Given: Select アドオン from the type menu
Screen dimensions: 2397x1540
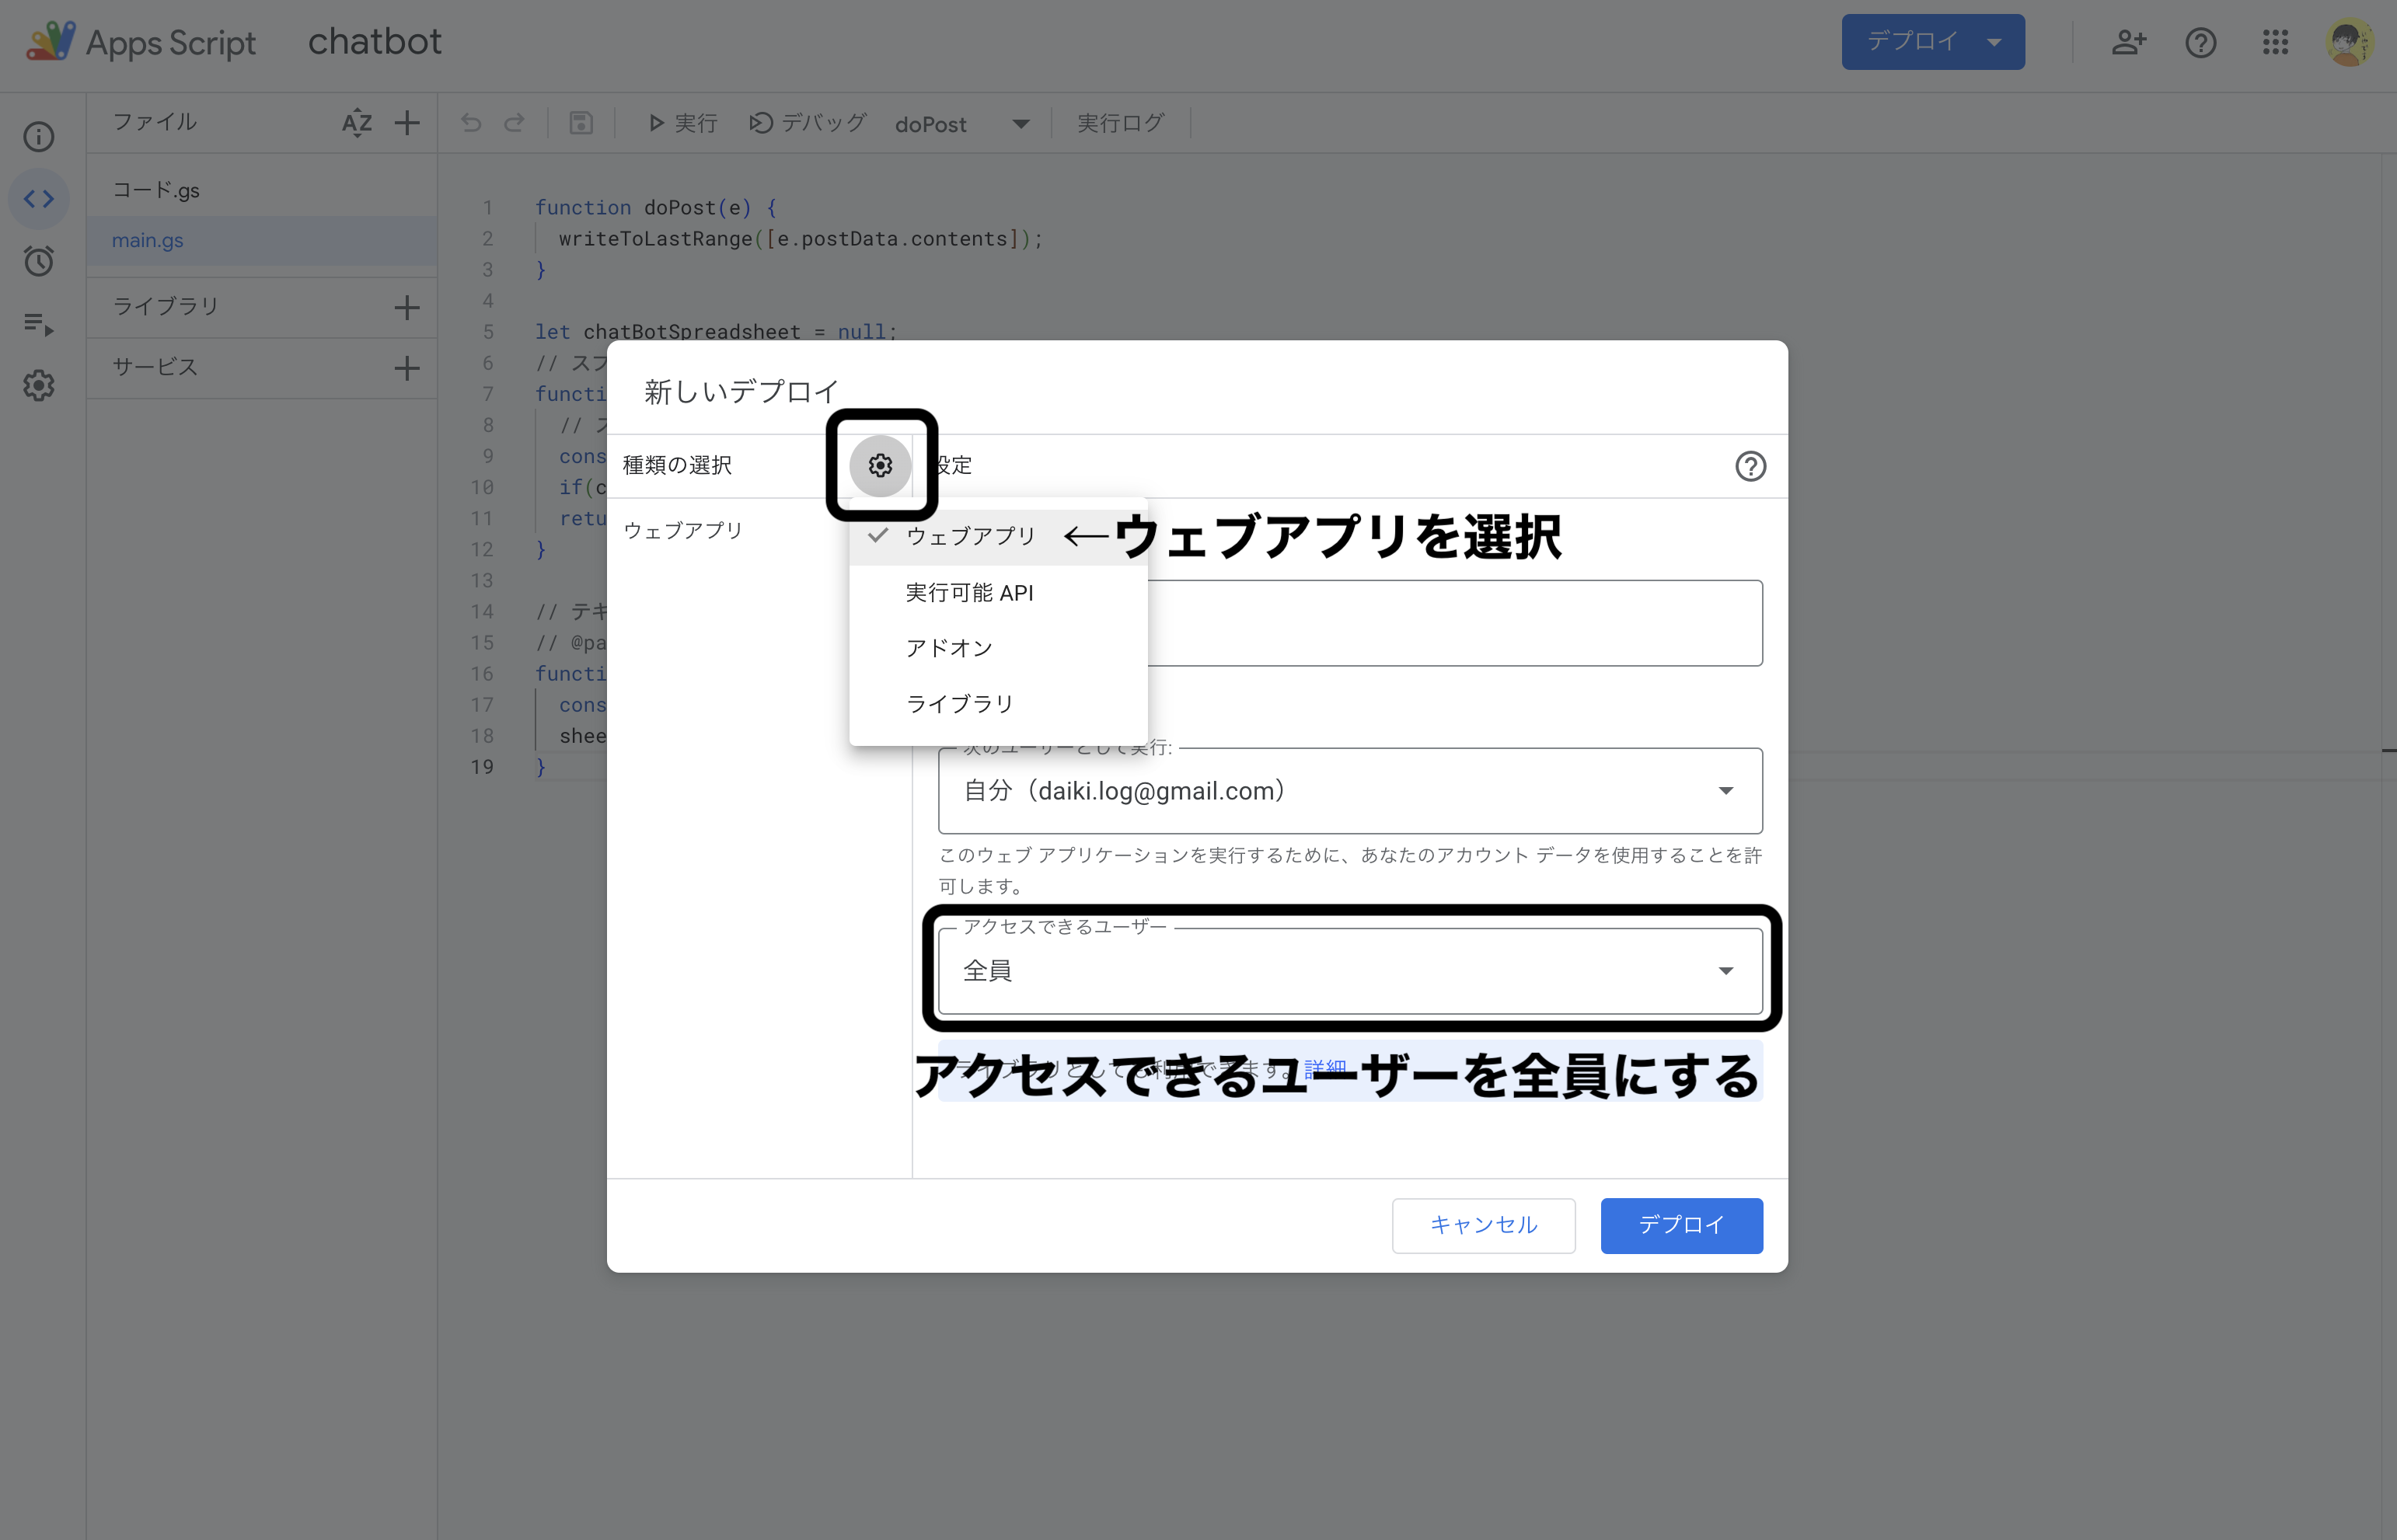Looking at the screenshot, I should (x=998, y=648).
